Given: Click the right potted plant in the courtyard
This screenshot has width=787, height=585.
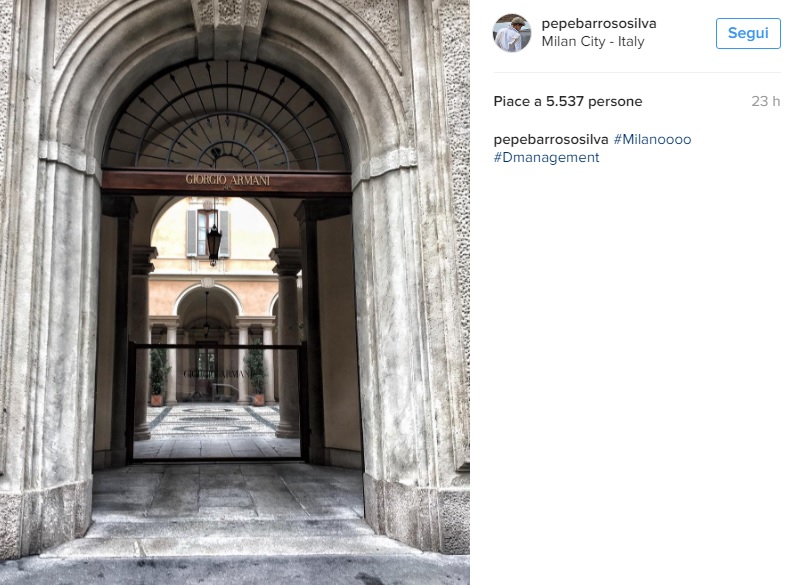Looking at the screenshot, I should click(x=257, y=373).
